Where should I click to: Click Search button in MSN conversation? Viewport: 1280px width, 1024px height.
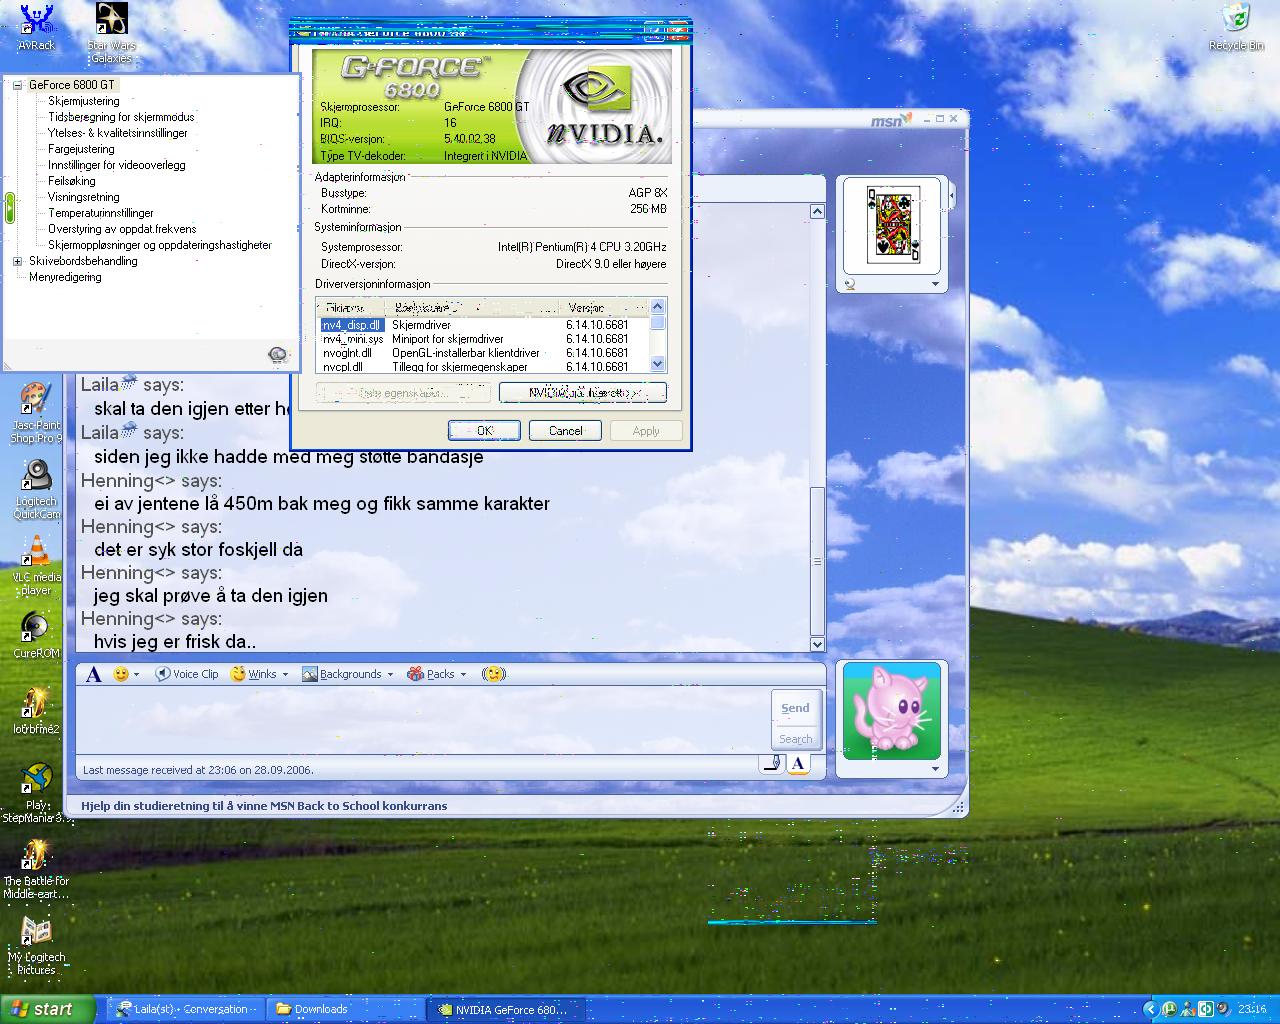tap(796, 738)
